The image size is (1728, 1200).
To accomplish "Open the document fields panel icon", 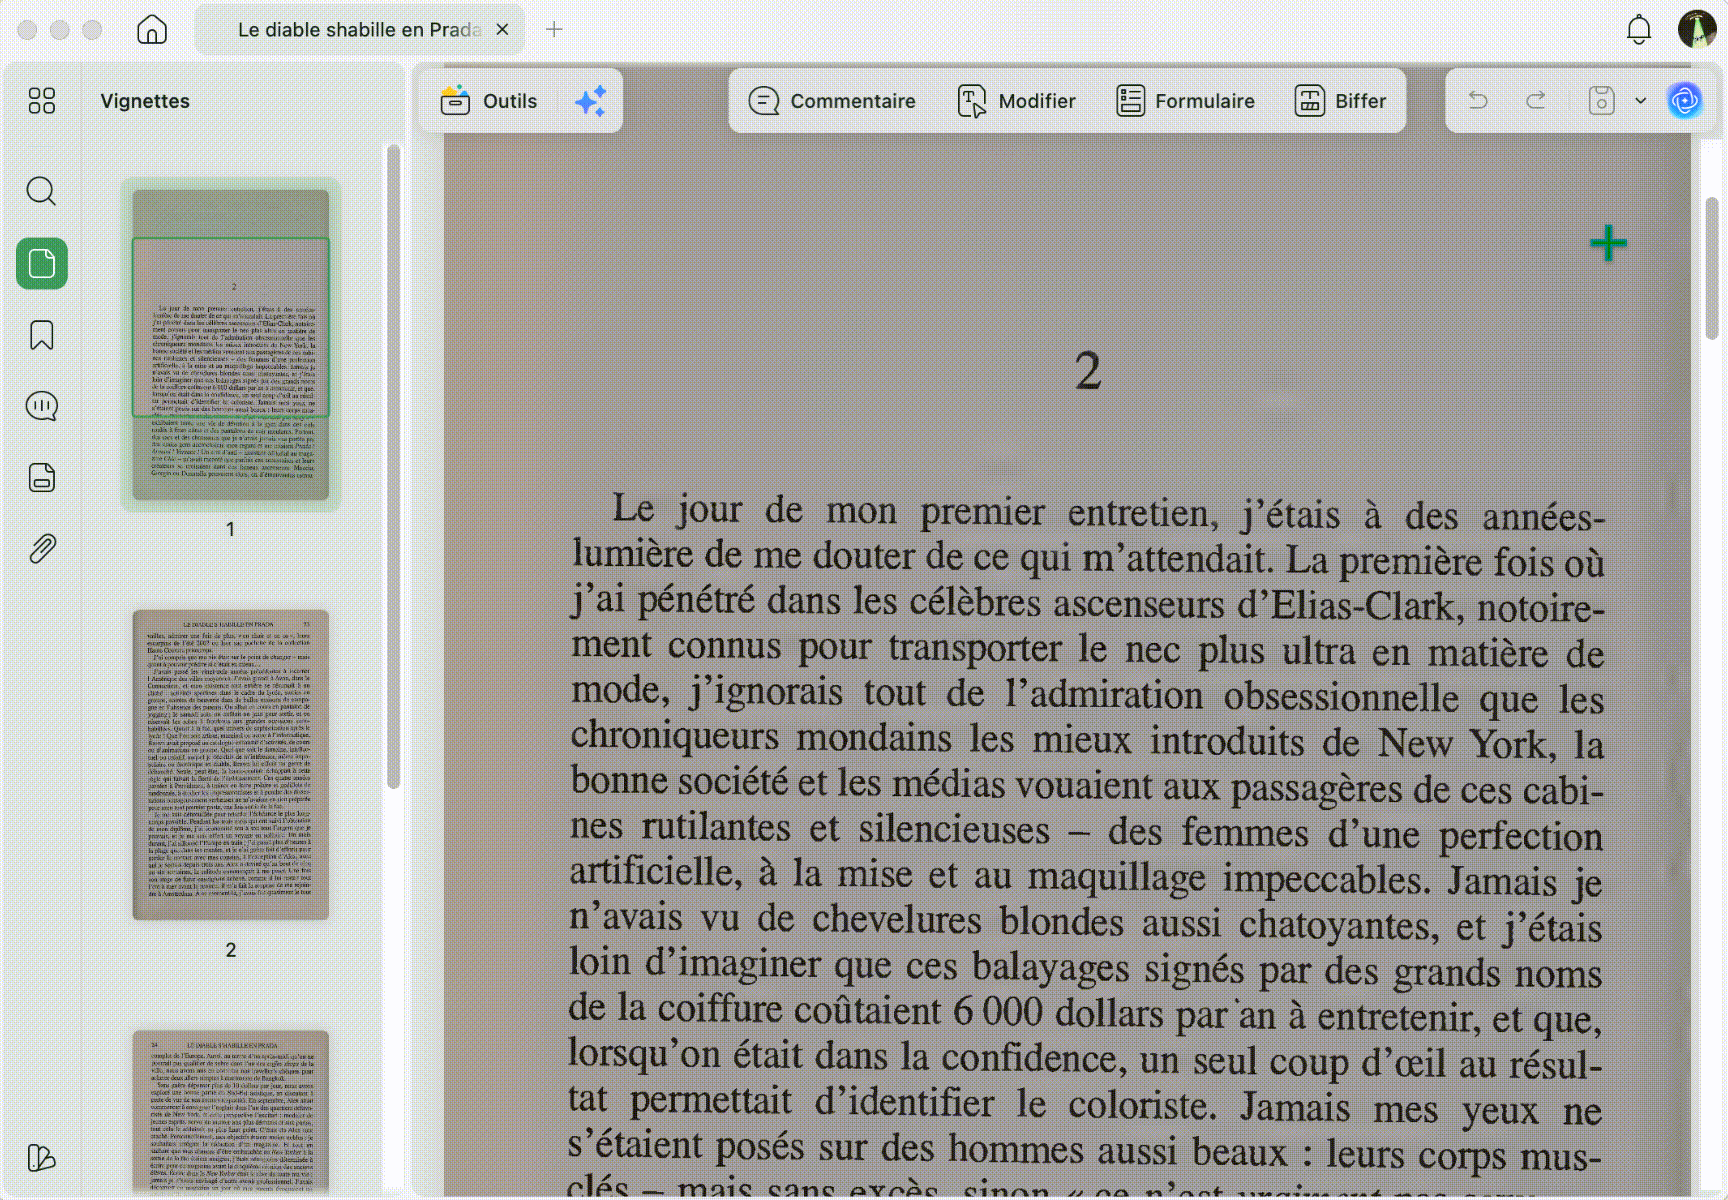I will tap(42, 478).
